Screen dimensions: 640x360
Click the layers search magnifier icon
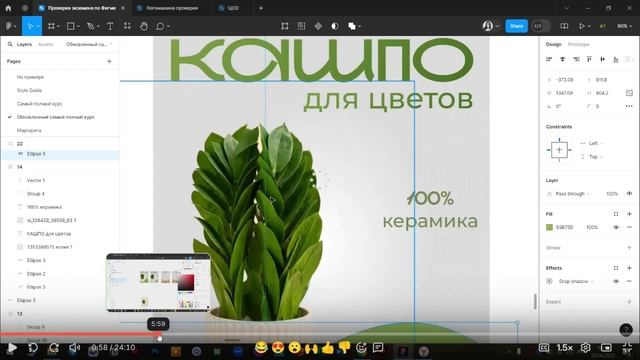[10, 44]
